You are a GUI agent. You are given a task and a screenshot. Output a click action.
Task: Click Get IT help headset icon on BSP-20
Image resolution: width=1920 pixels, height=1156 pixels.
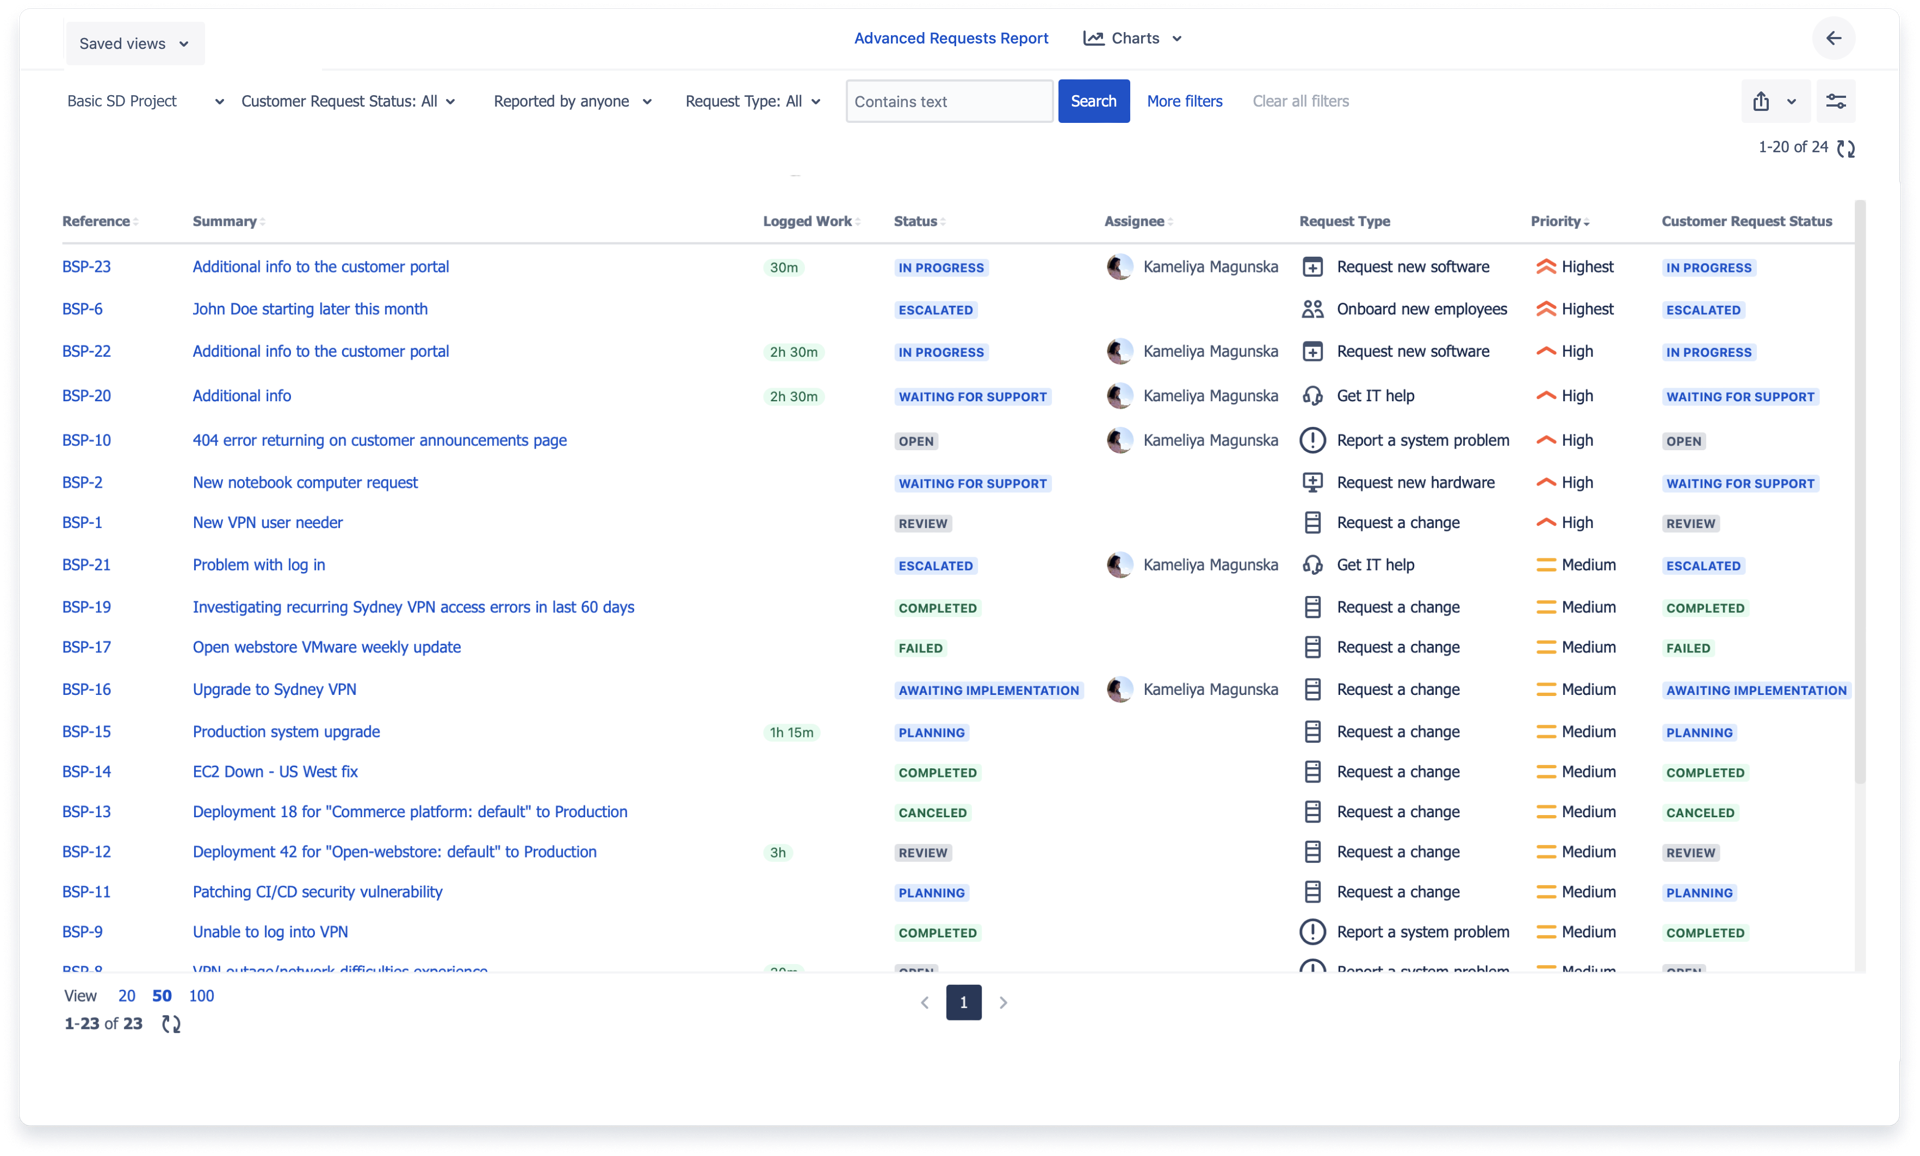[x=1313, y=396]
